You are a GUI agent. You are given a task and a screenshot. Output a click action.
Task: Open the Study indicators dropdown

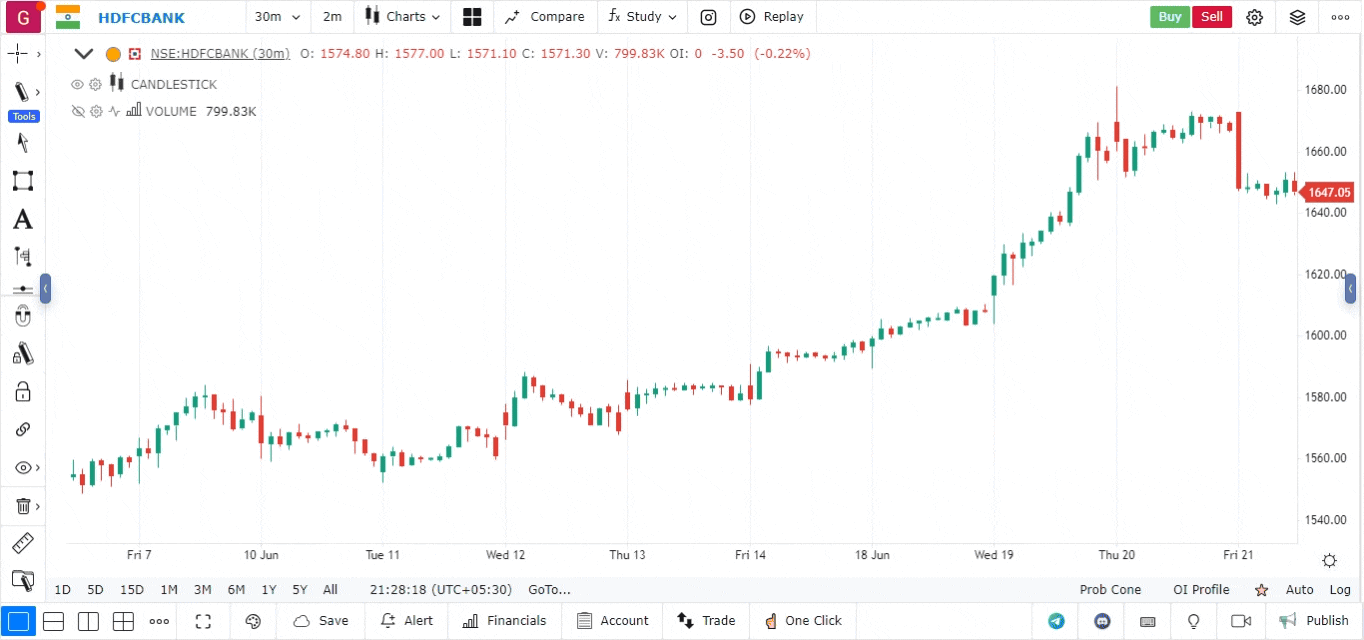642,17
